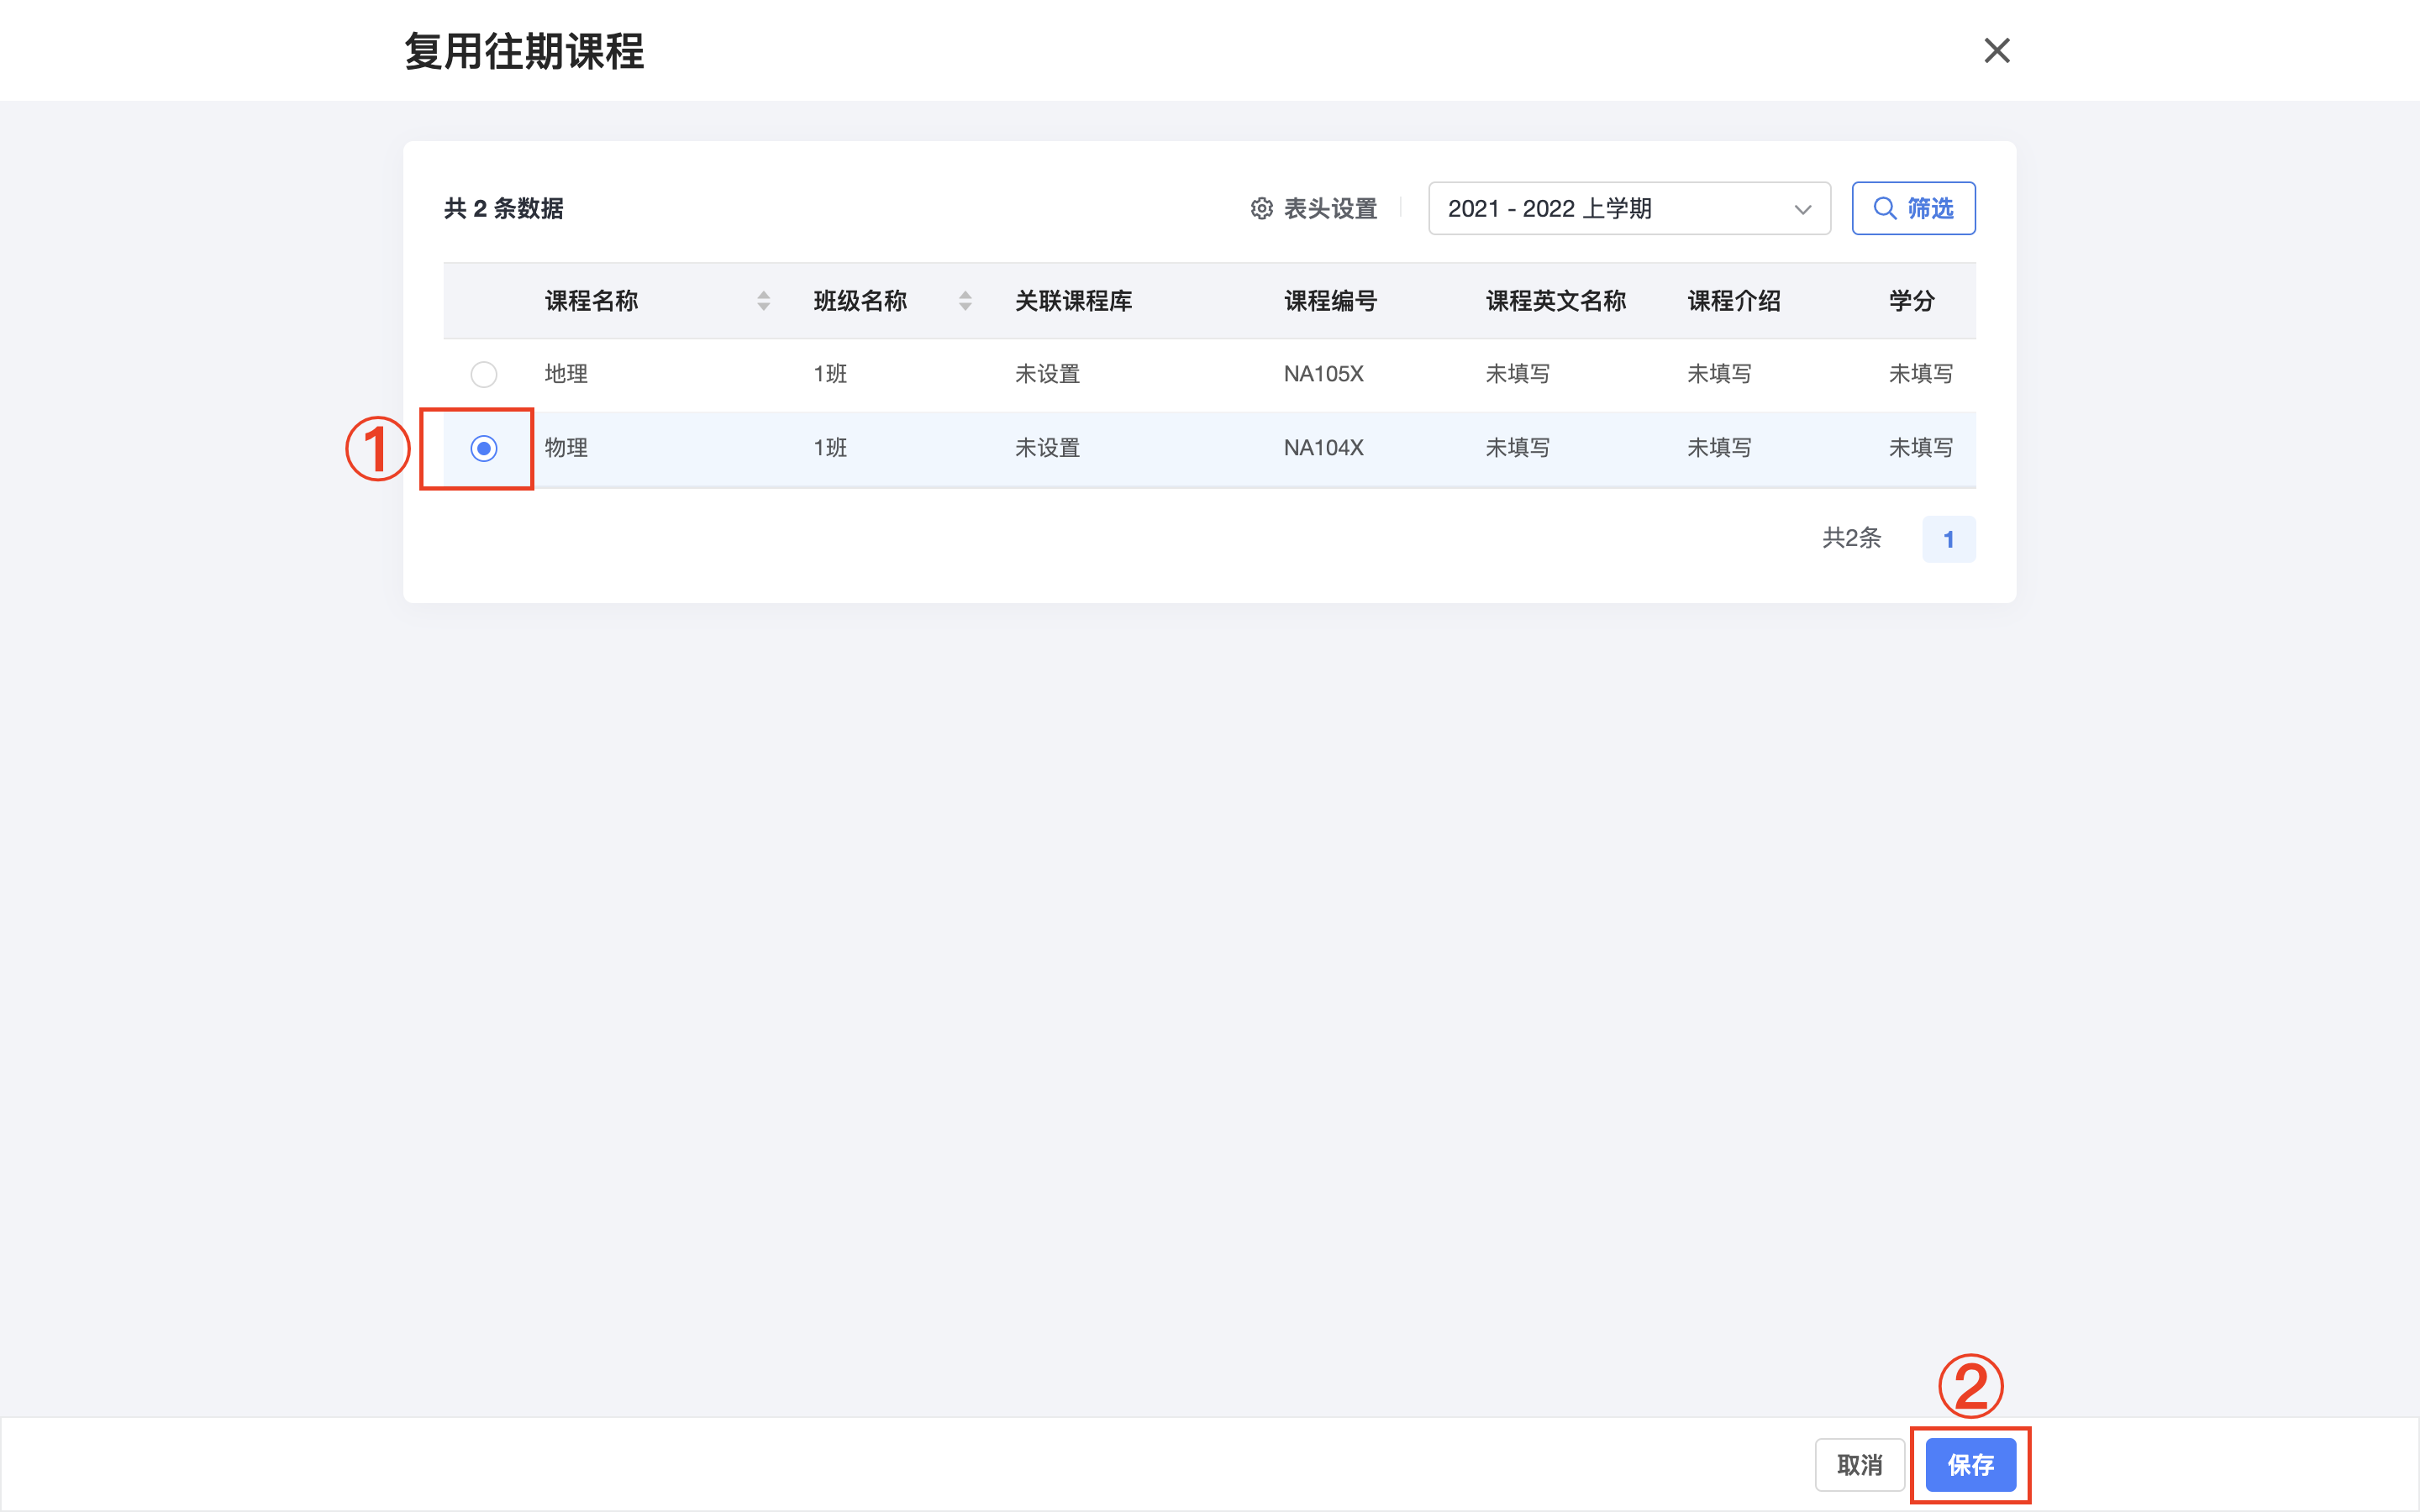This screenshot has height=1512, width=2420.
Task: Click the 筛选 filter button
Action: [x=1913, y=208]
